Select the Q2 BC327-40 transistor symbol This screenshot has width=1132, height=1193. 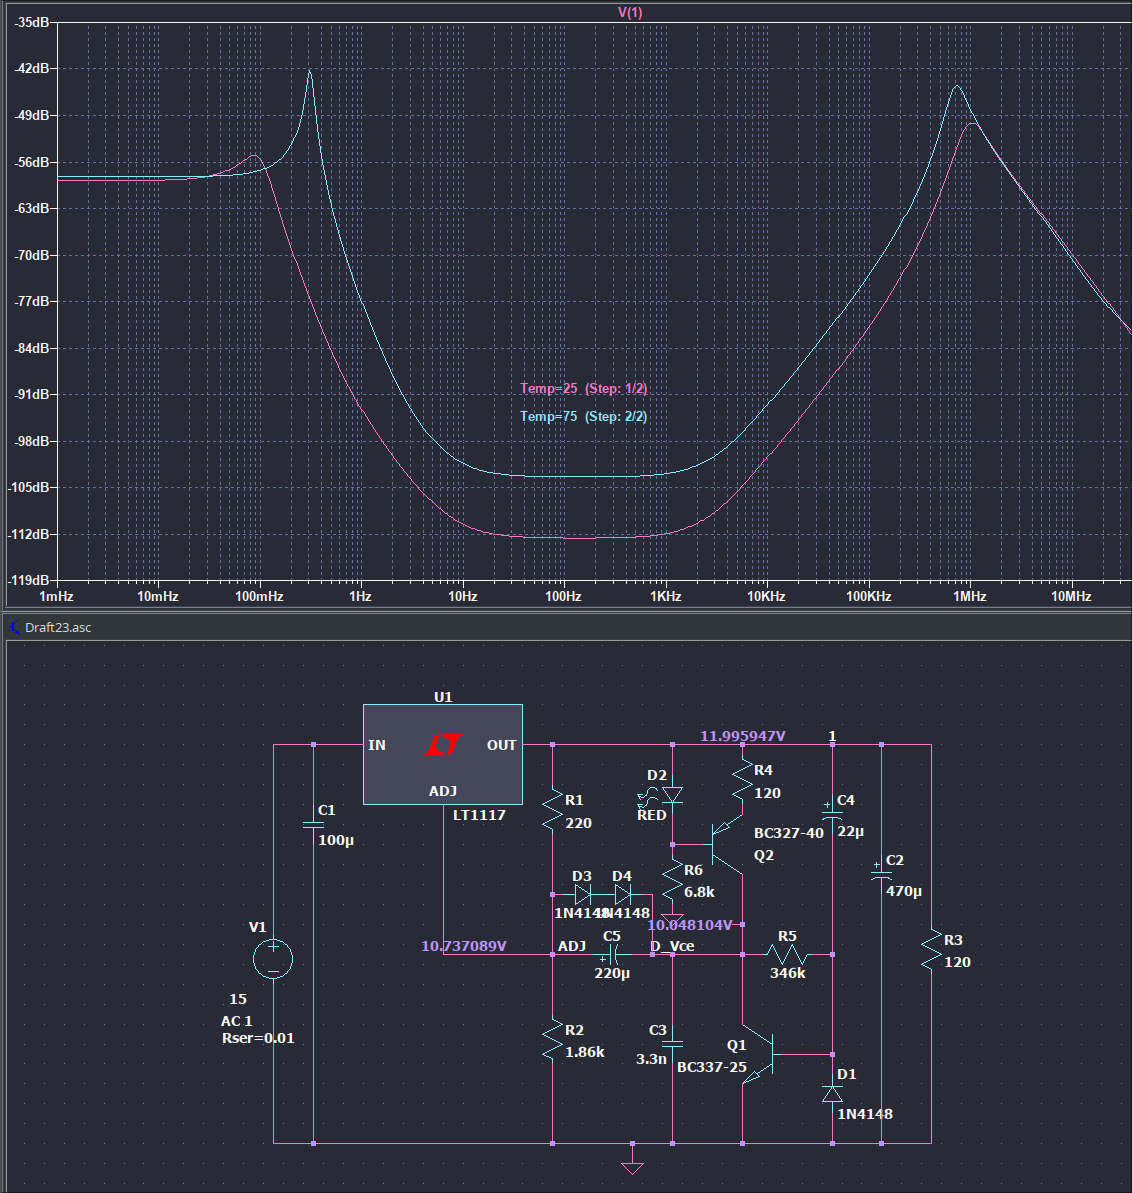click(725, 845)
